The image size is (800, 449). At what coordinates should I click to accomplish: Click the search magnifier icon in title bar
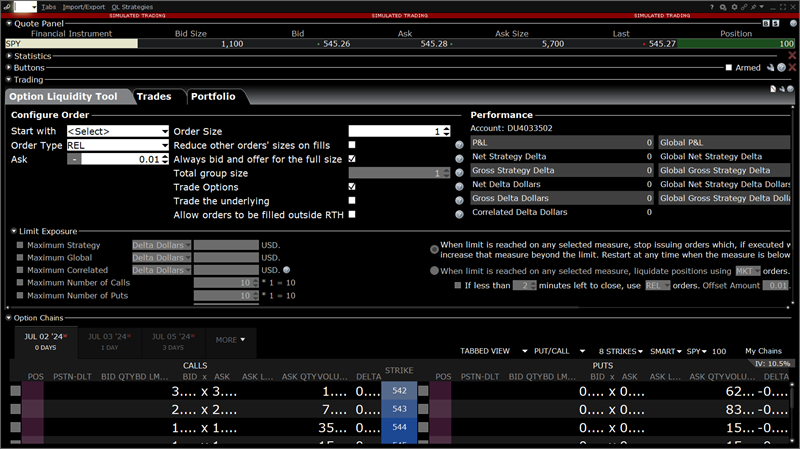point(723,7)
